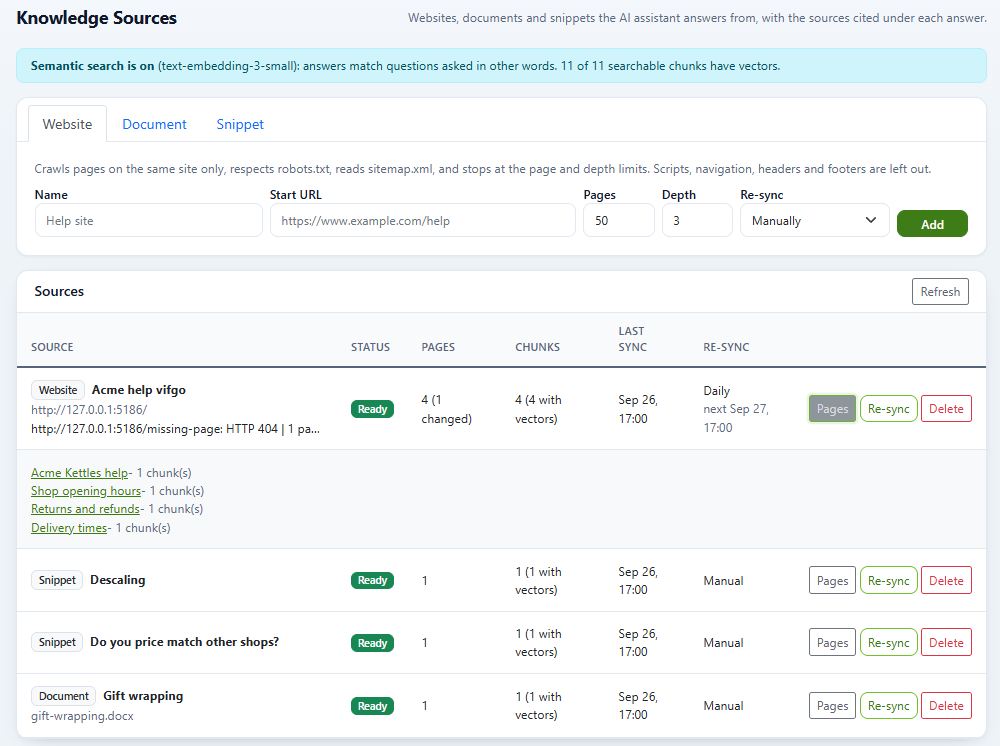The width and height of the screenshot is (1000, 746).
Task: Re-sync the Descaling snippet
Action: 888,580
